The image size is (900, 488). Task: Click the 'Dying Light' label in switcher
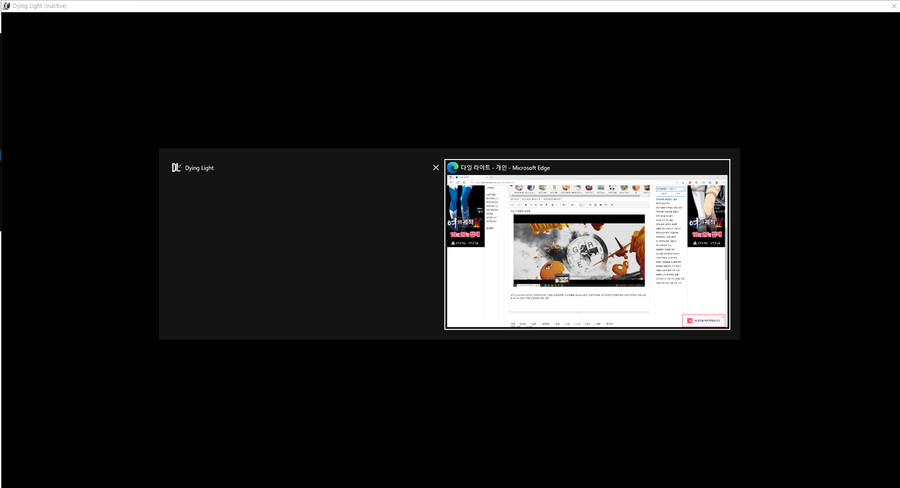click(199, 168)
